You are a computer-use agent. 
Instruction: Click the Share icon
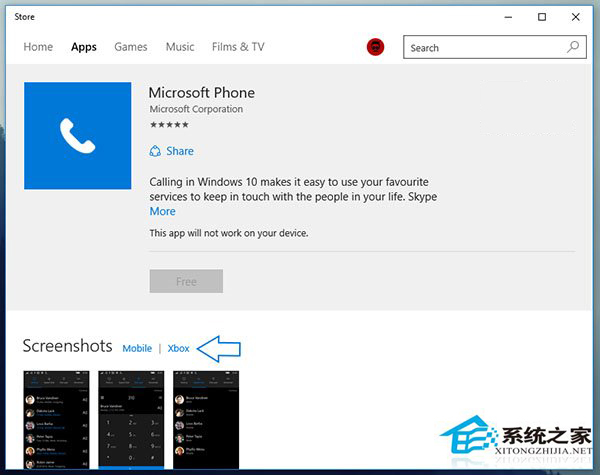[155, 151]
